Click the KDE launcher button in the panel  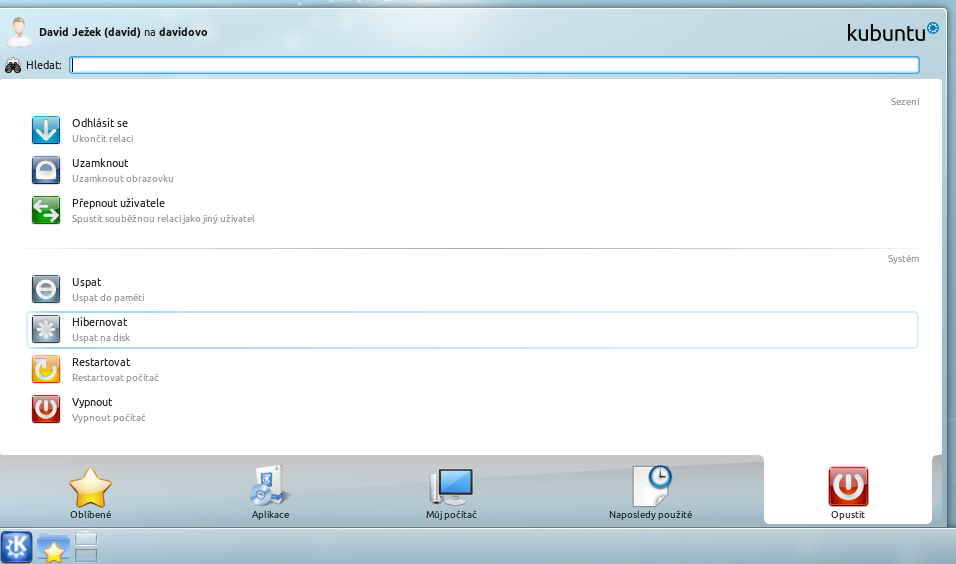[17, 546]
